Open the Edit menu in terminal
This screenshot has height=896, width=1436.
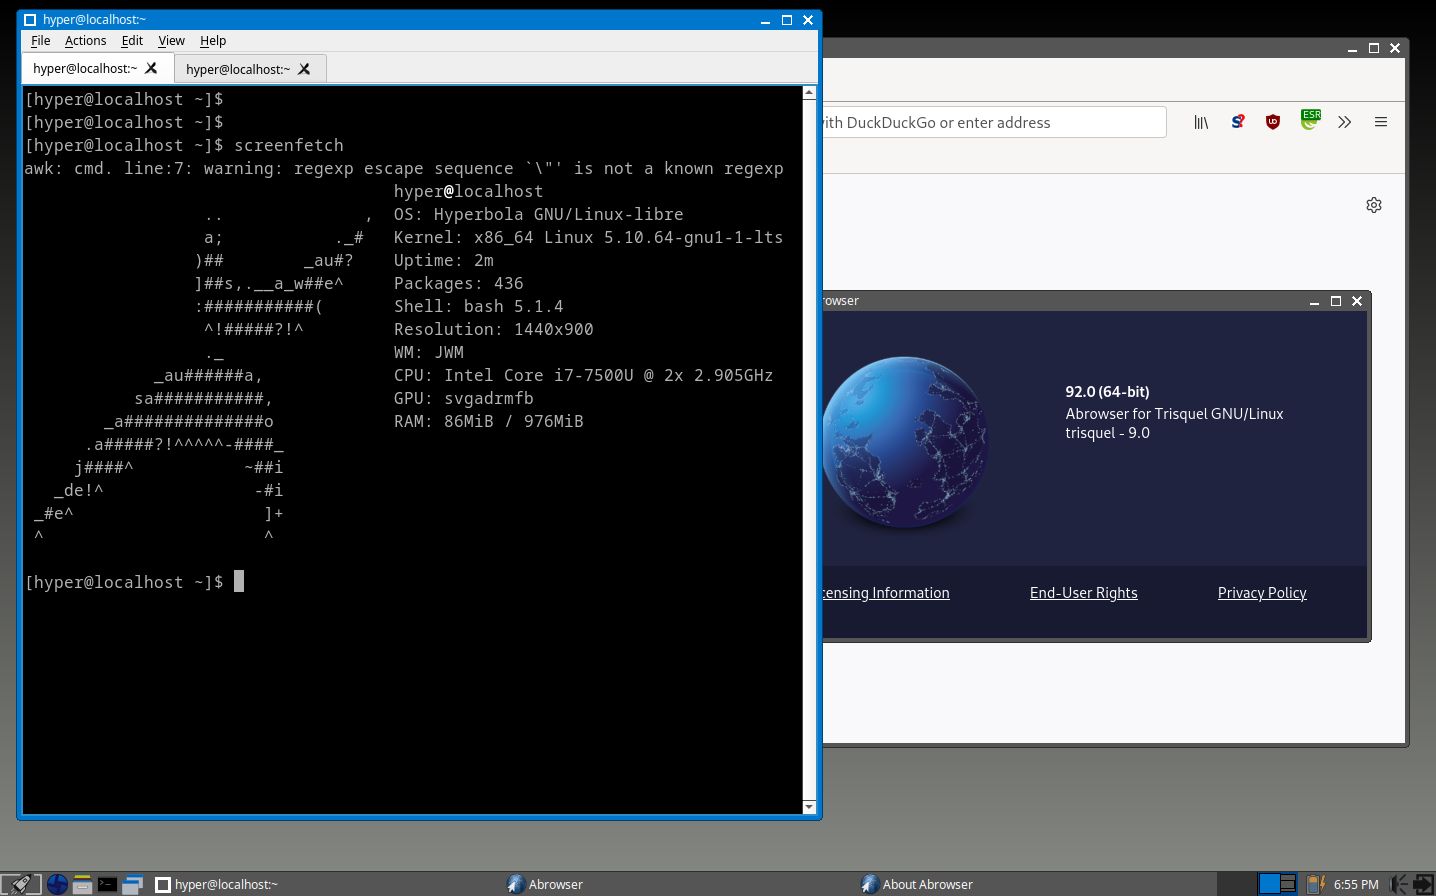(132, 41)
